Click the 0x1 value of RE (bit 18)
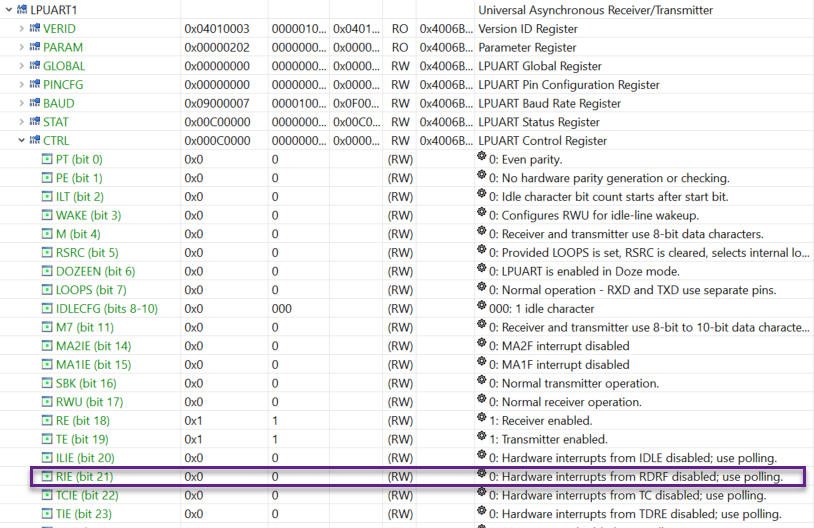This screenshot has height=528, width=814. 193,421
